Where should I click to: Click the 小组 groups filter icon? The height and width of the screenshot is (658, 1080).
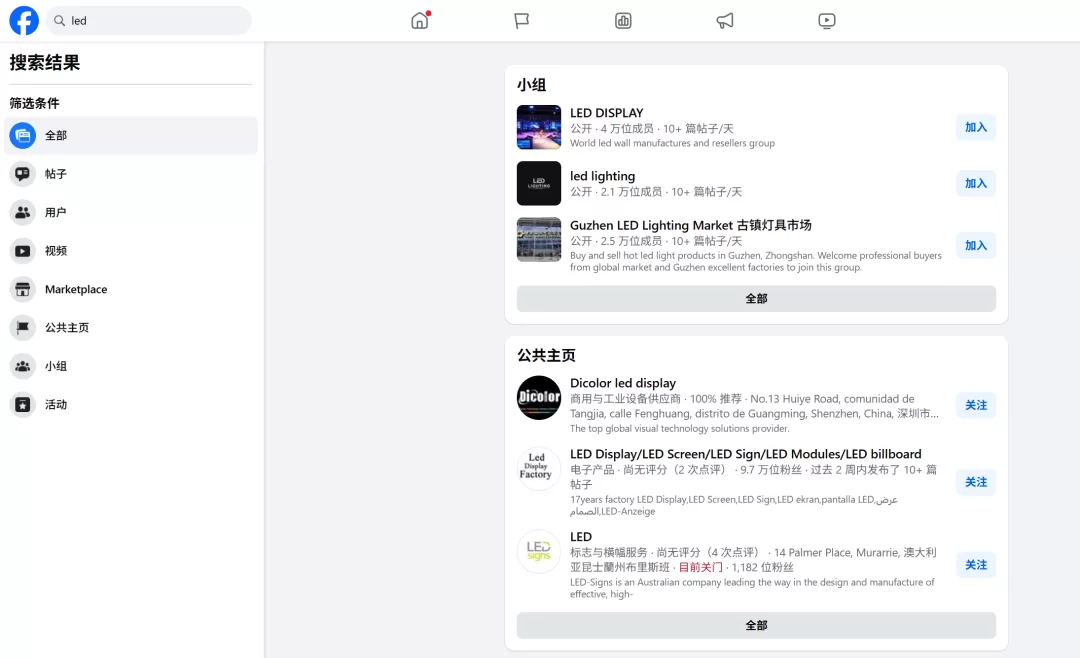(23, 366)
